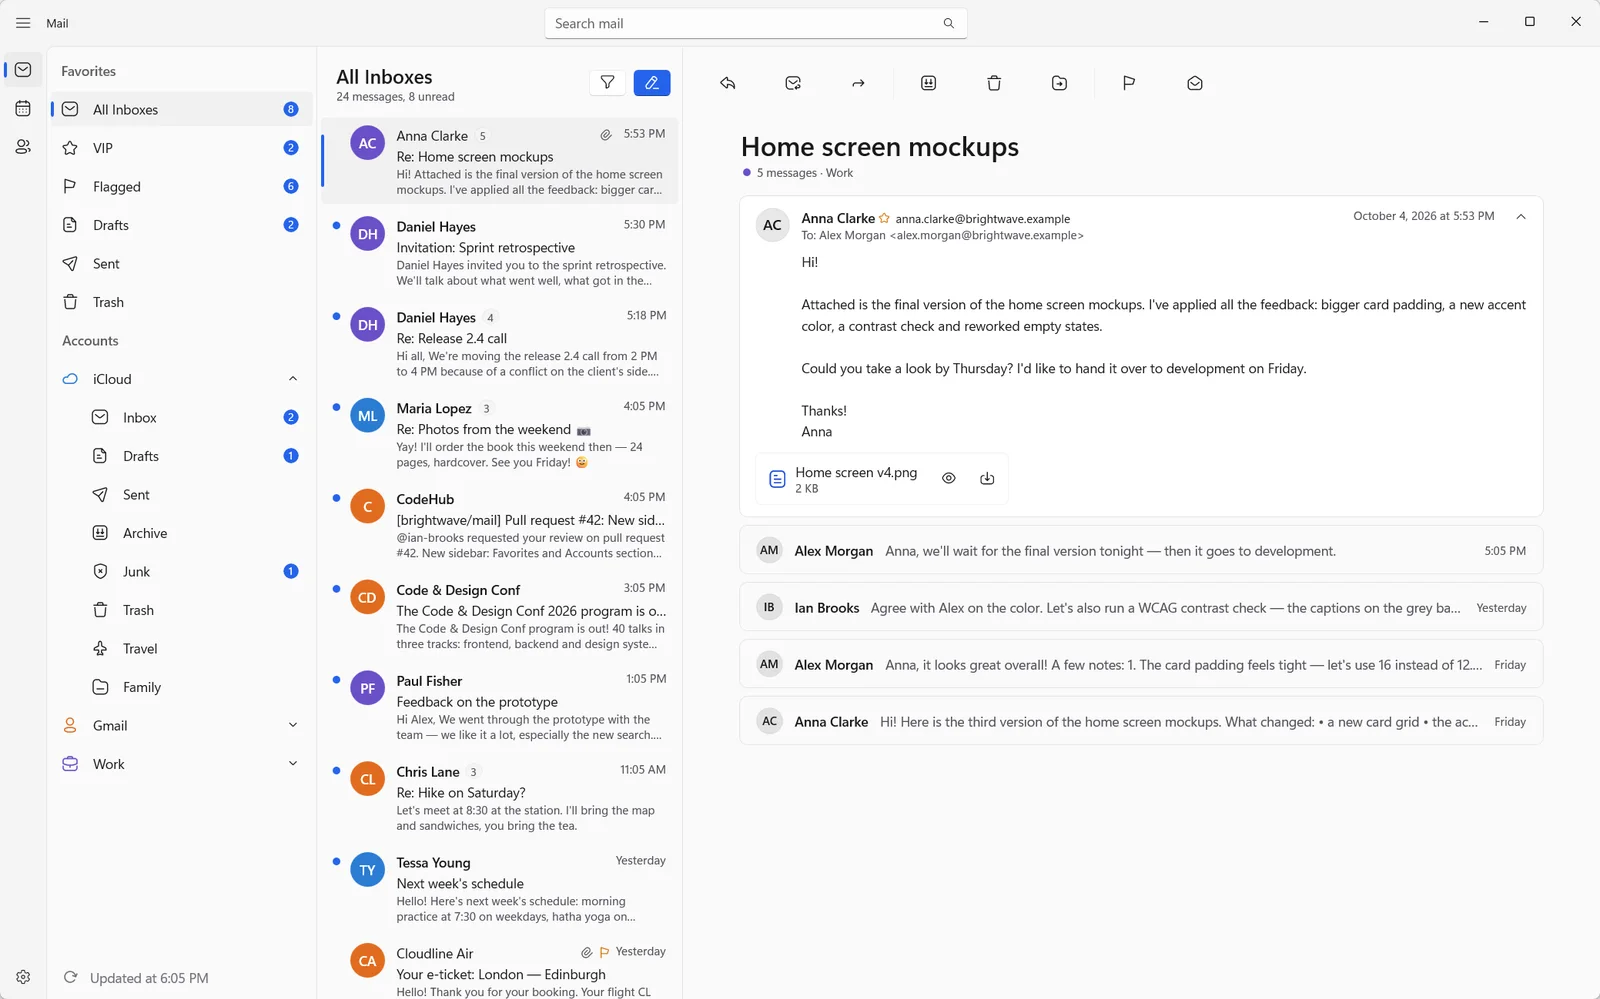Open the hamburger navigation menu
The height and width of the screenshot is (999, 1600).
pyautogui.click(x=23, y=23)
